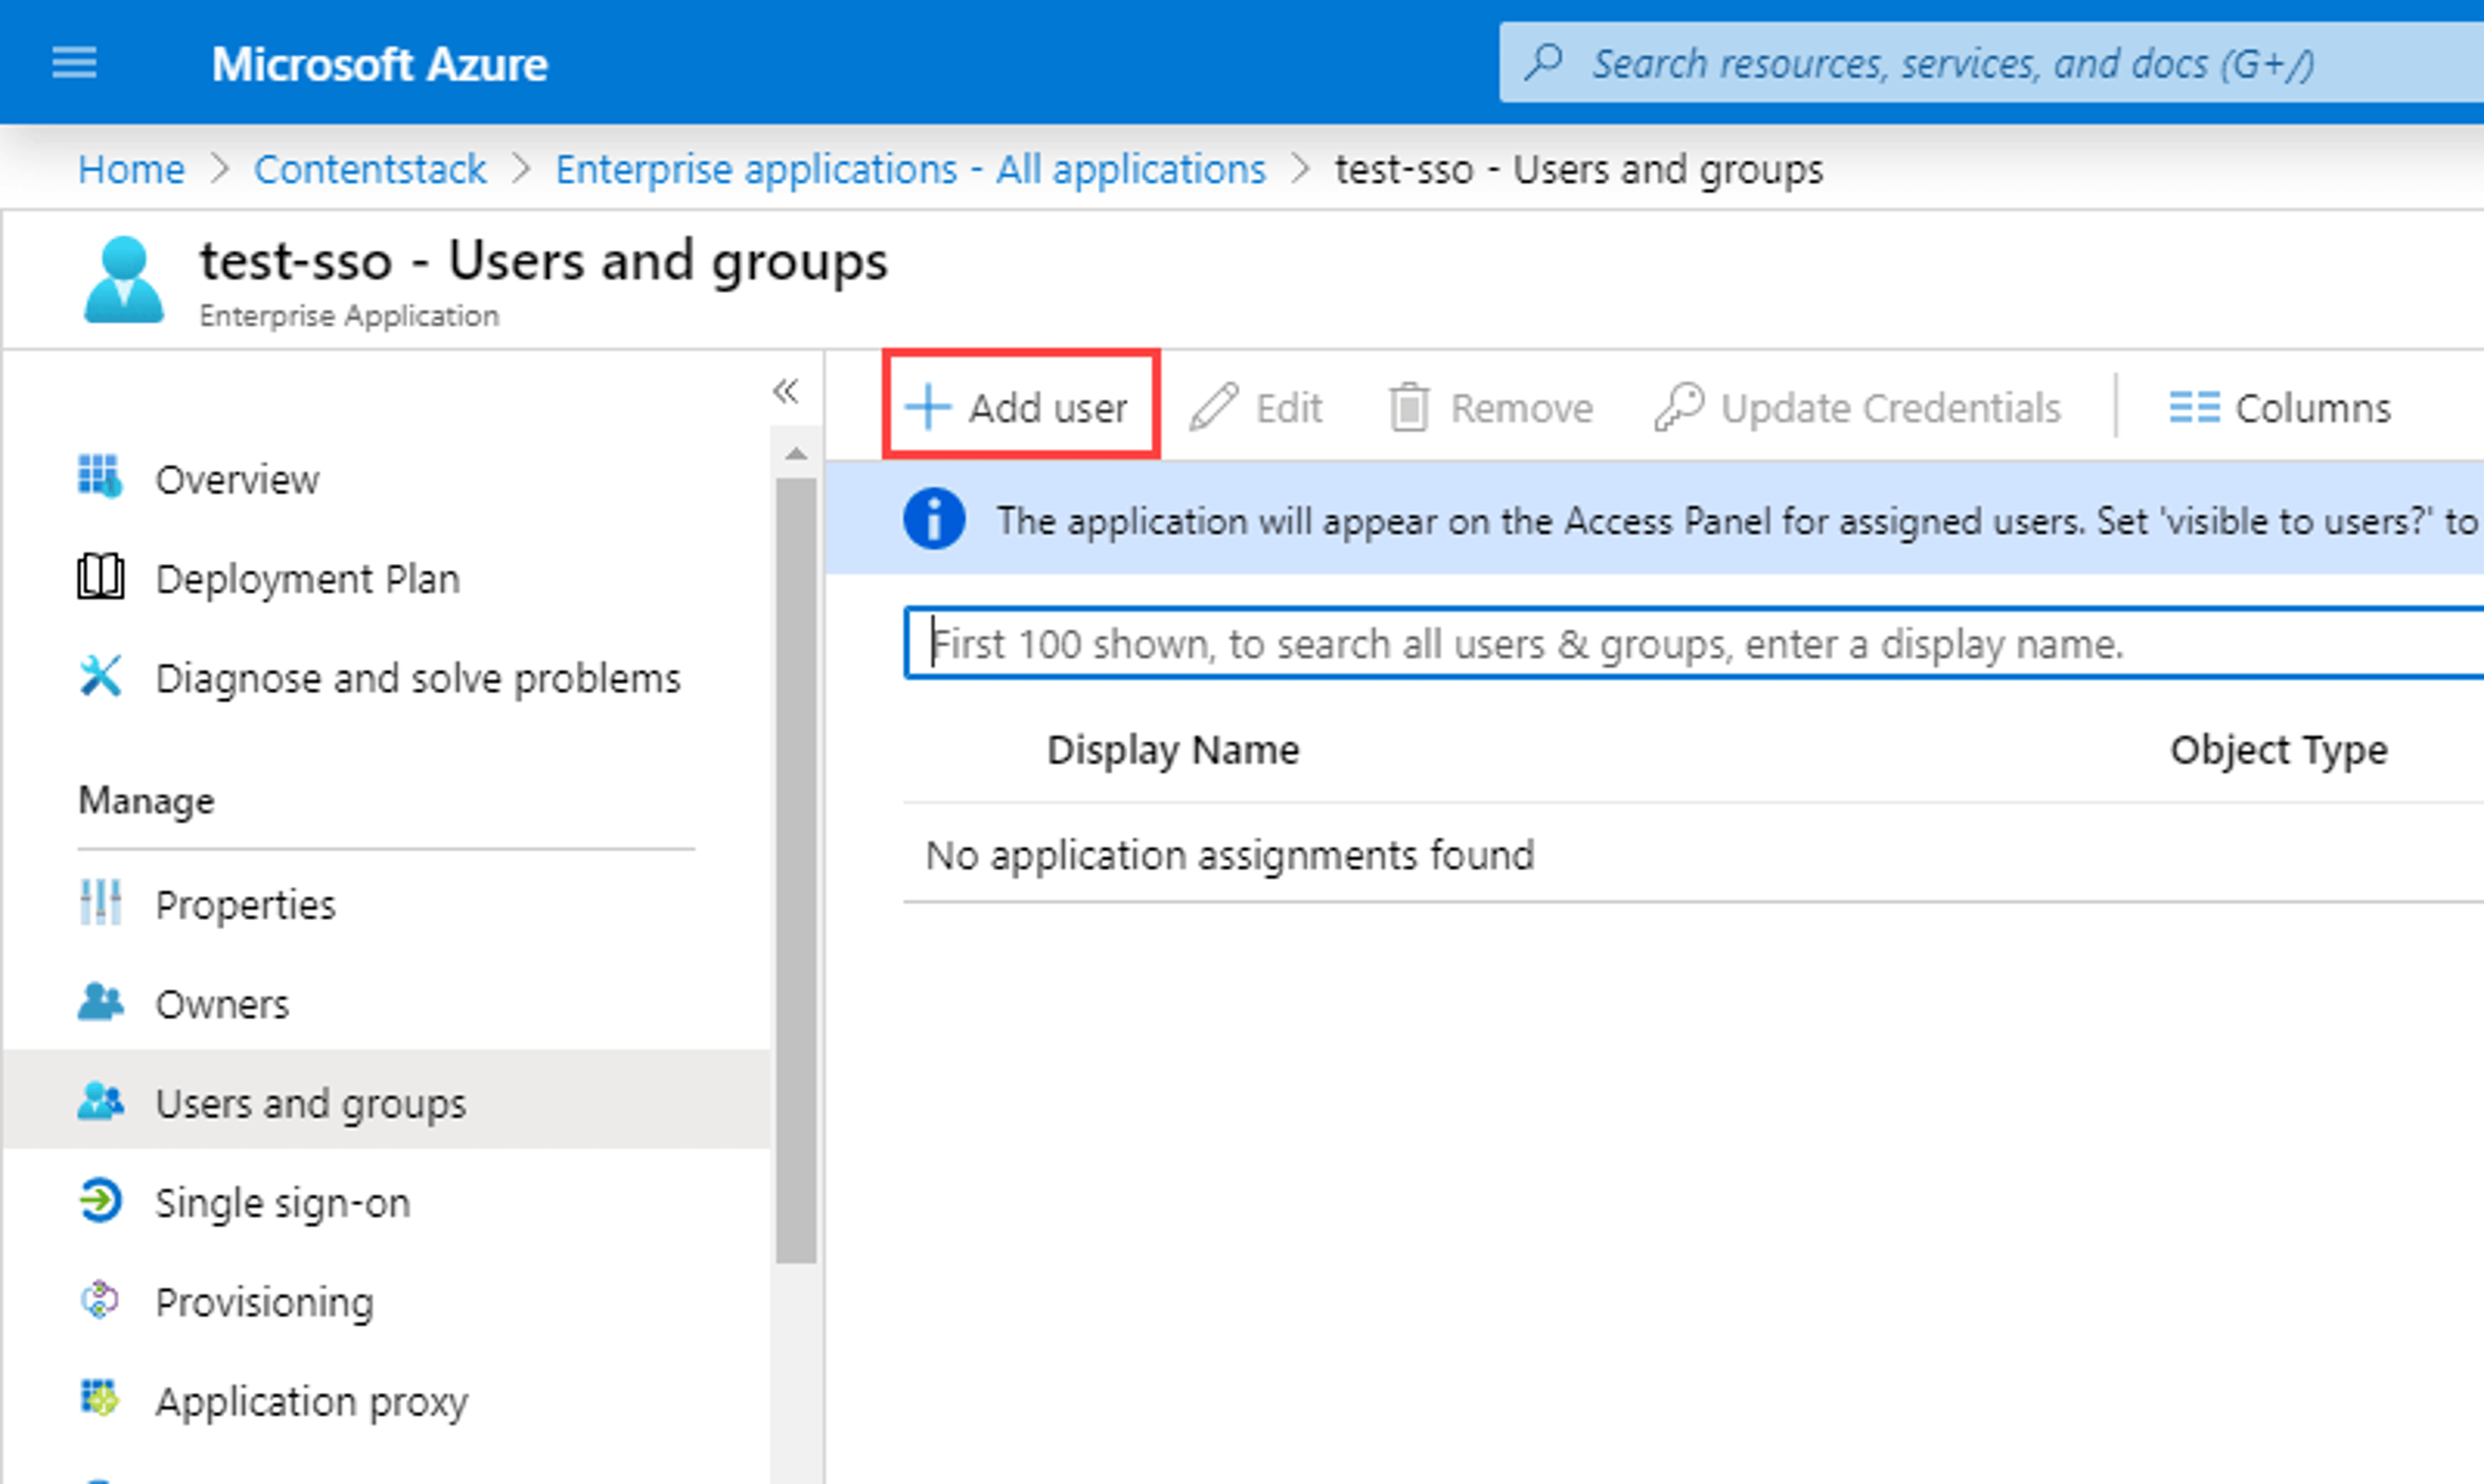
Task: Click the sidebar vertical scrollbar thumb
Action: click(x=796, y=870)
